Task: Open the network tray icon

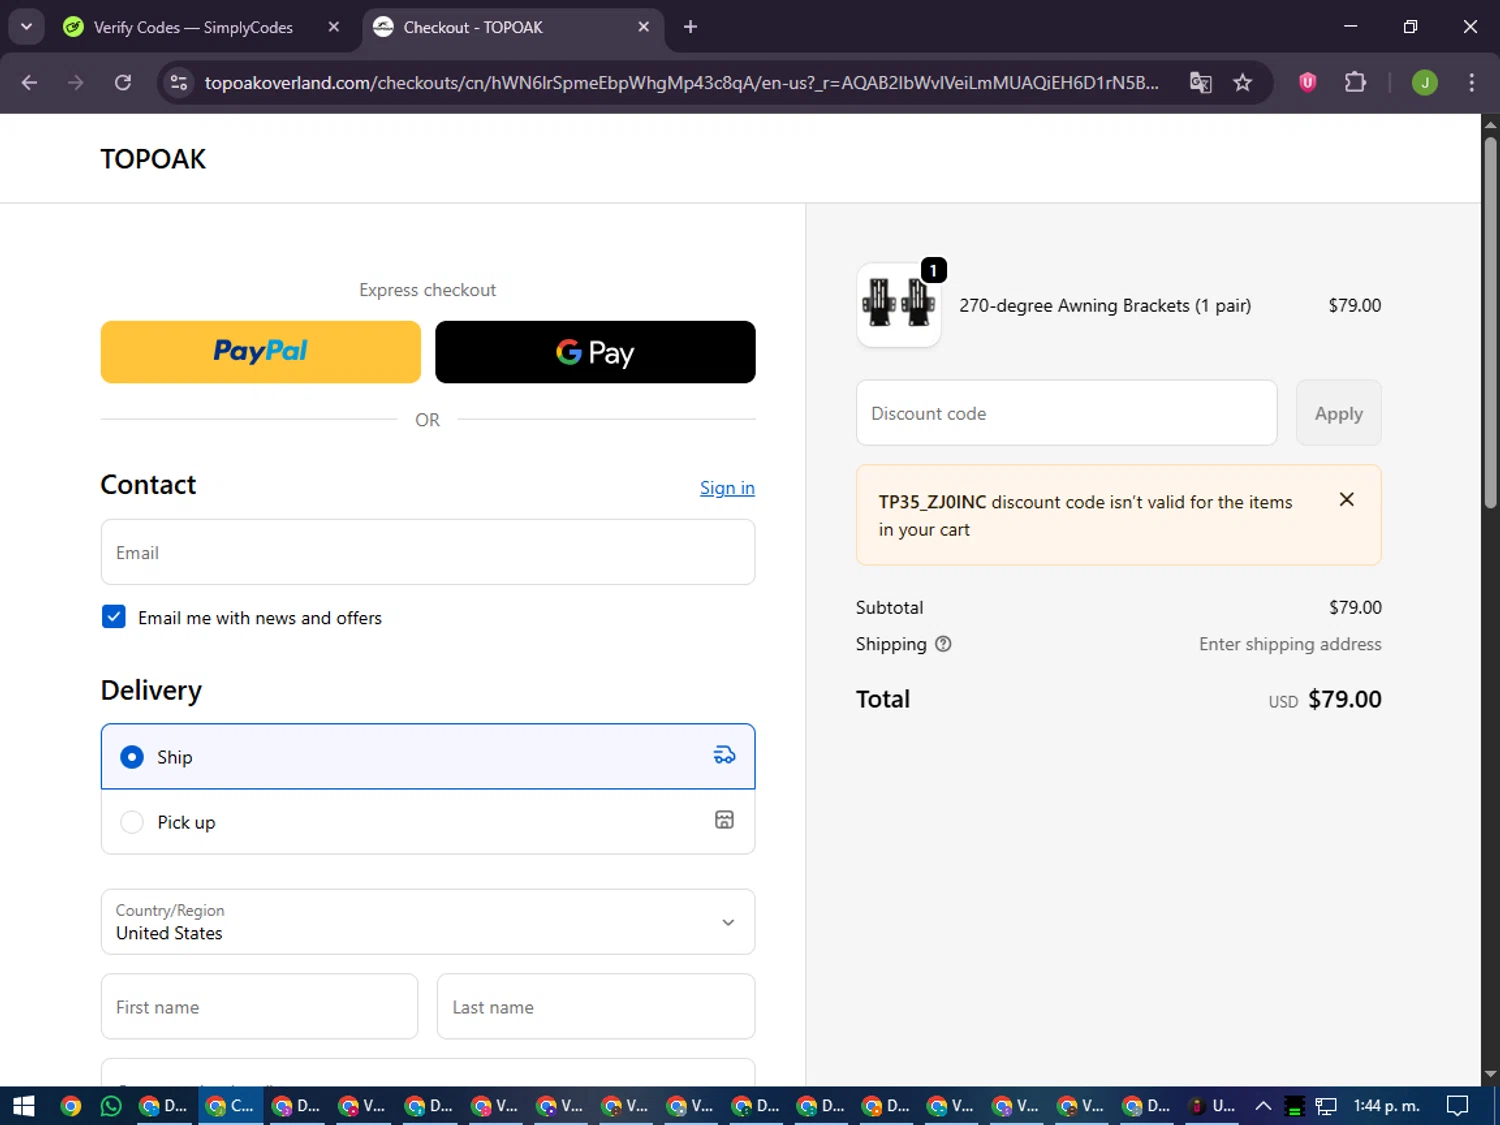Action: tap(1326, 1106)
